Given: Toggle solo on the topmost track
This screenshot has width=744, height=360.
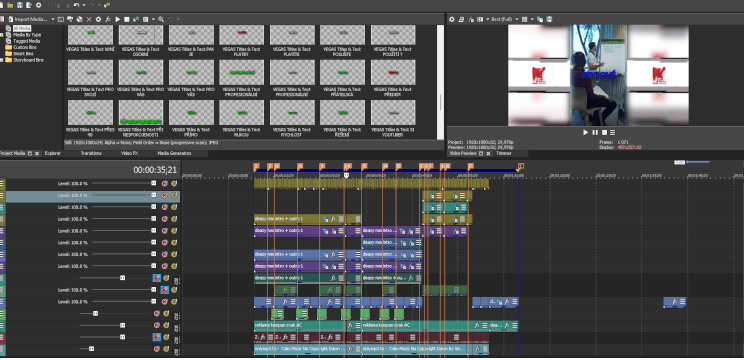Looking at the screenshot, I should pos(174,183).
